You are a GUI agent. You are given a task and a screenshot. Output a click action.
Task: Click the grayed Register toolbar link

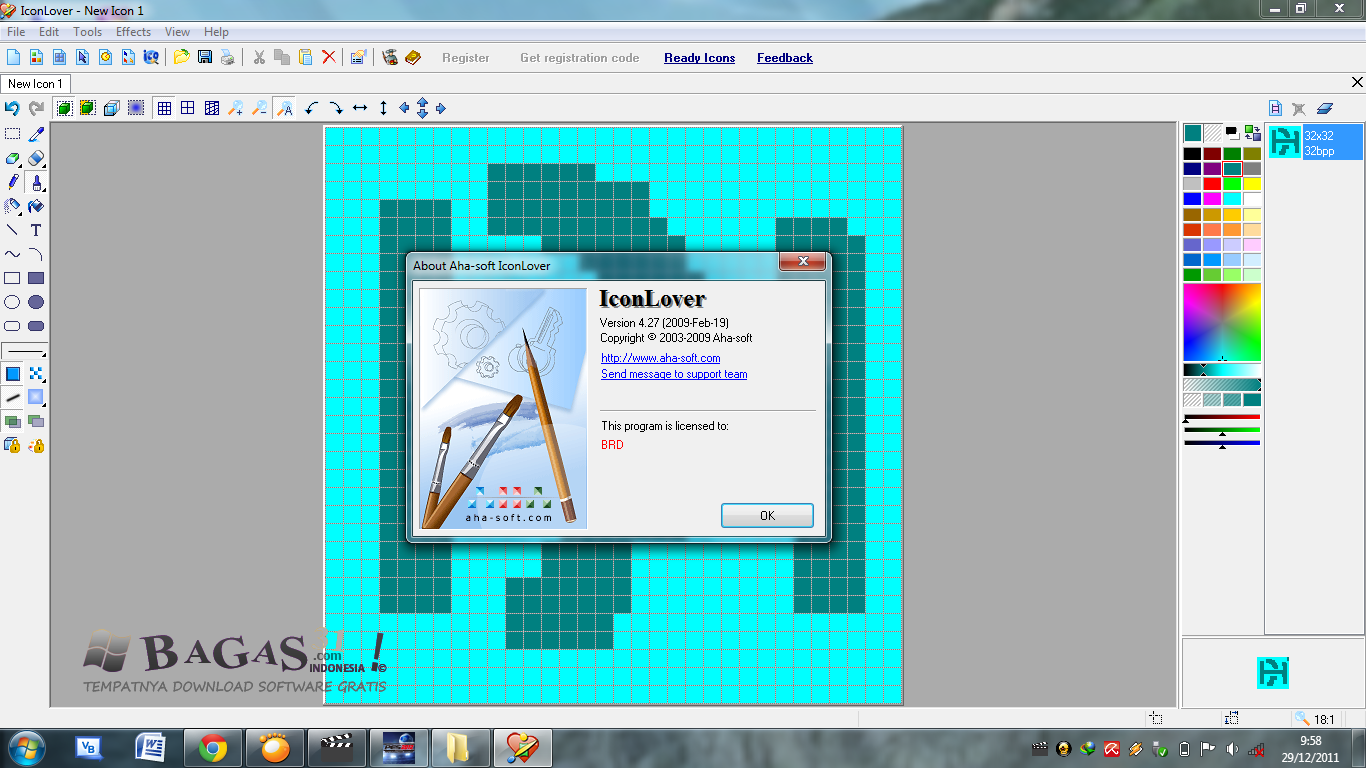point(466,58)
